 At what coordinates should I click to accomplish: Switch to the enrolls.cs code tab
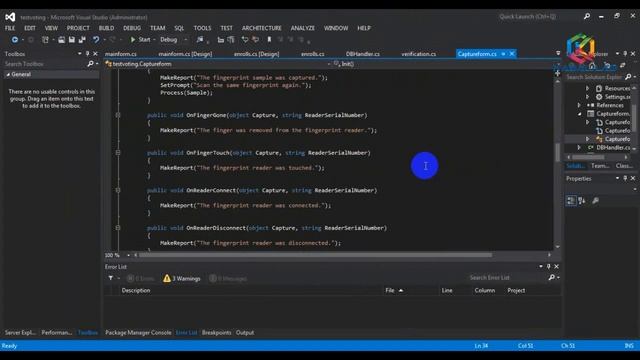(x=313, y=54)
